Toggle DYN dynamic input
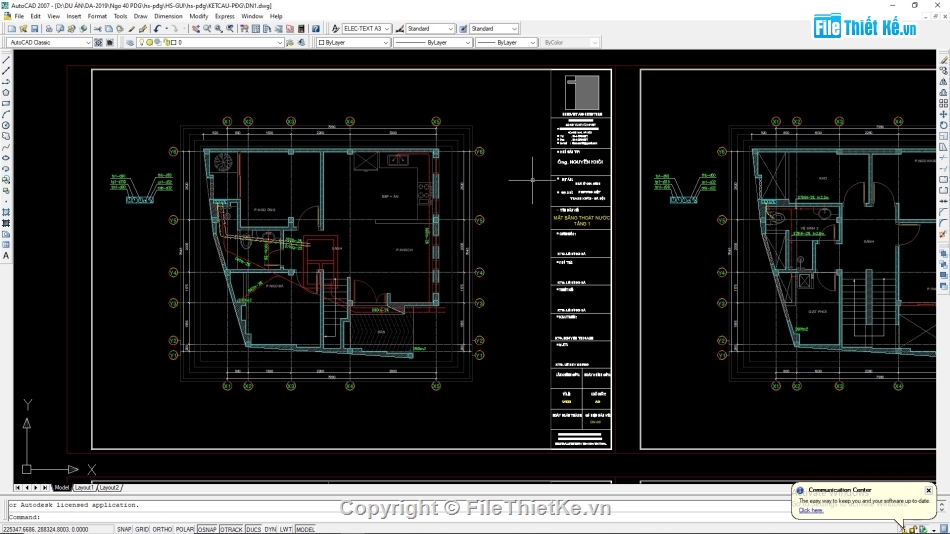The width and height of the screenshot is (950, 534). click(x=270, y=529)
